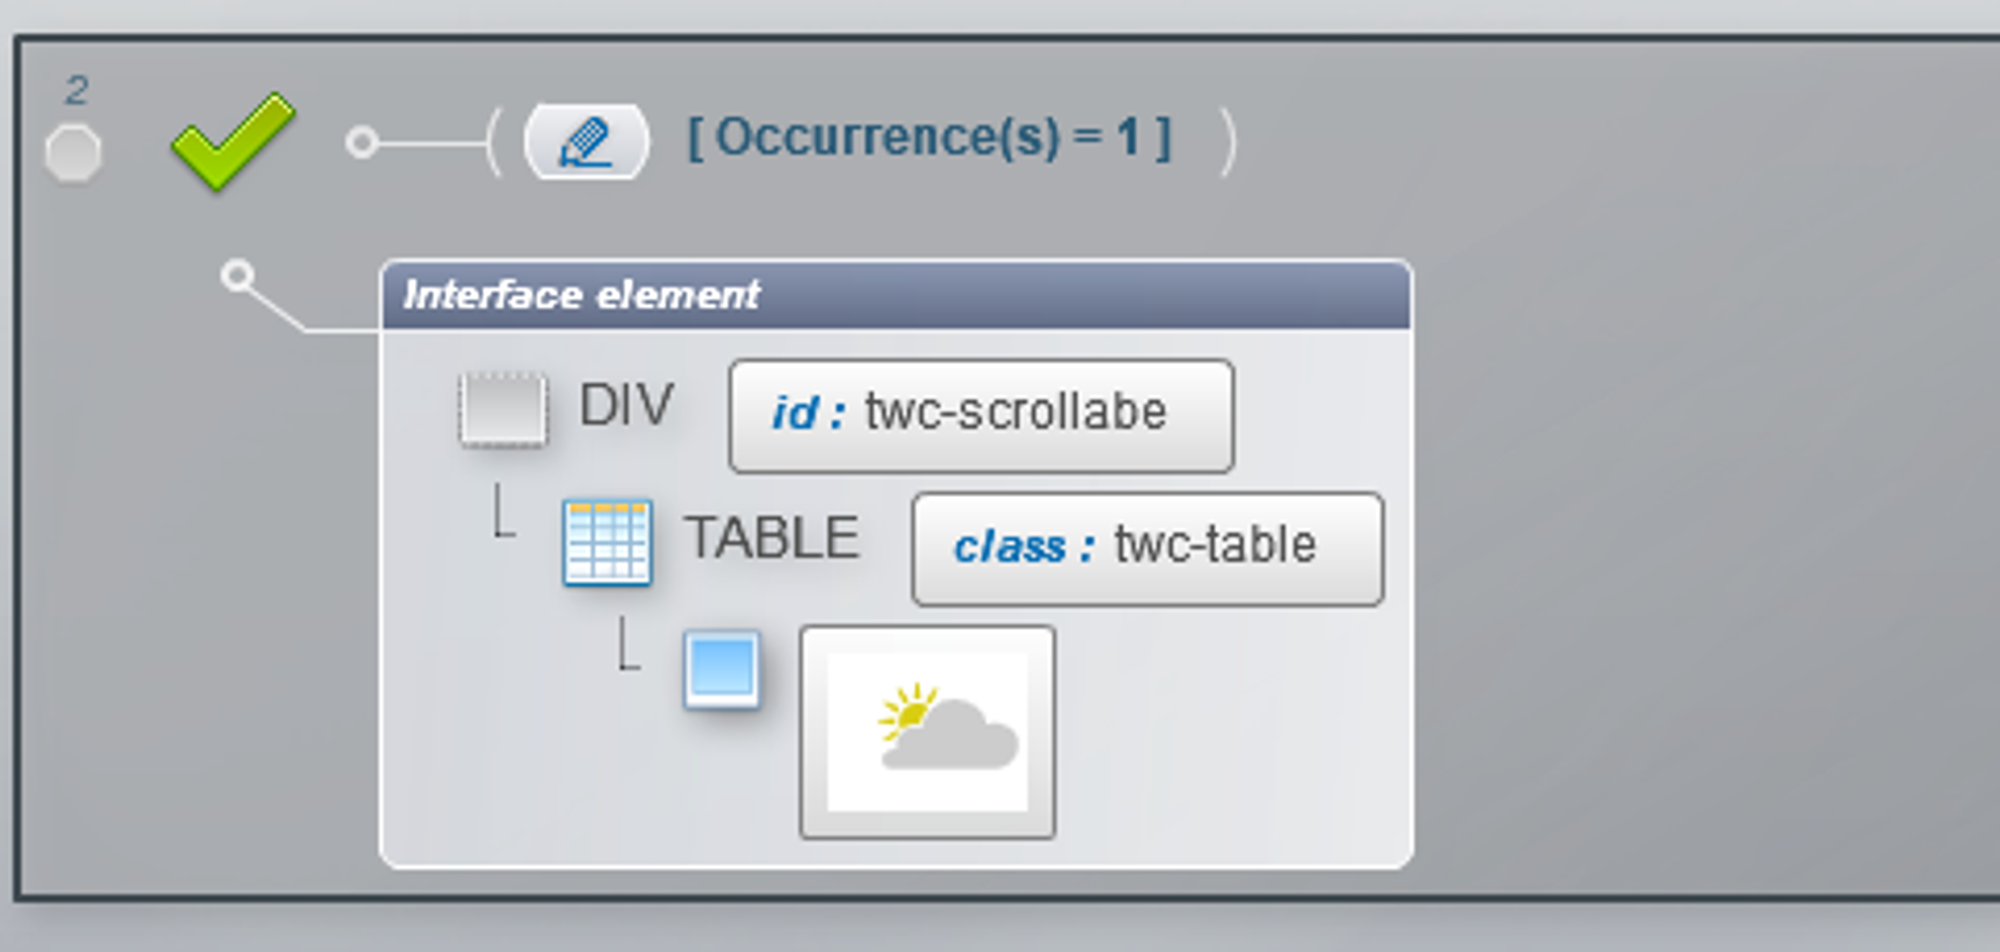Click the circle connector before Occurrence
This screenshot has width=2000, height=952.
click(x=362, y=143)
